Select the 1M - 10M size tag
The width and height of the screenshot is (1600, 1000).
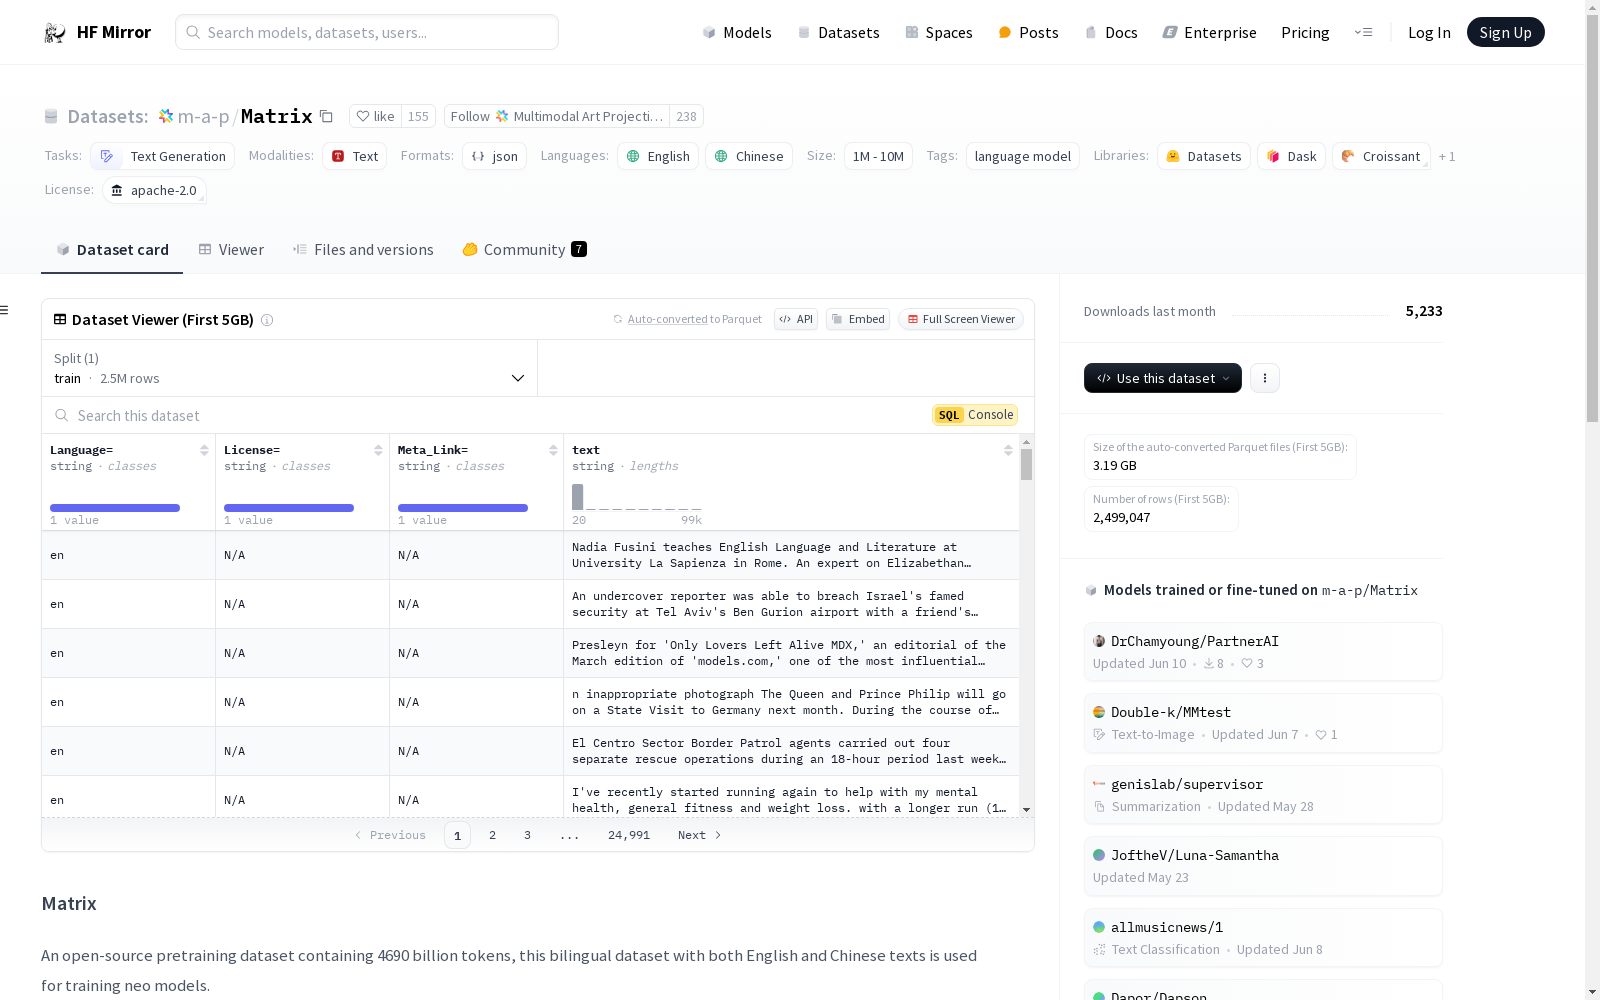(x=878, y=156)
